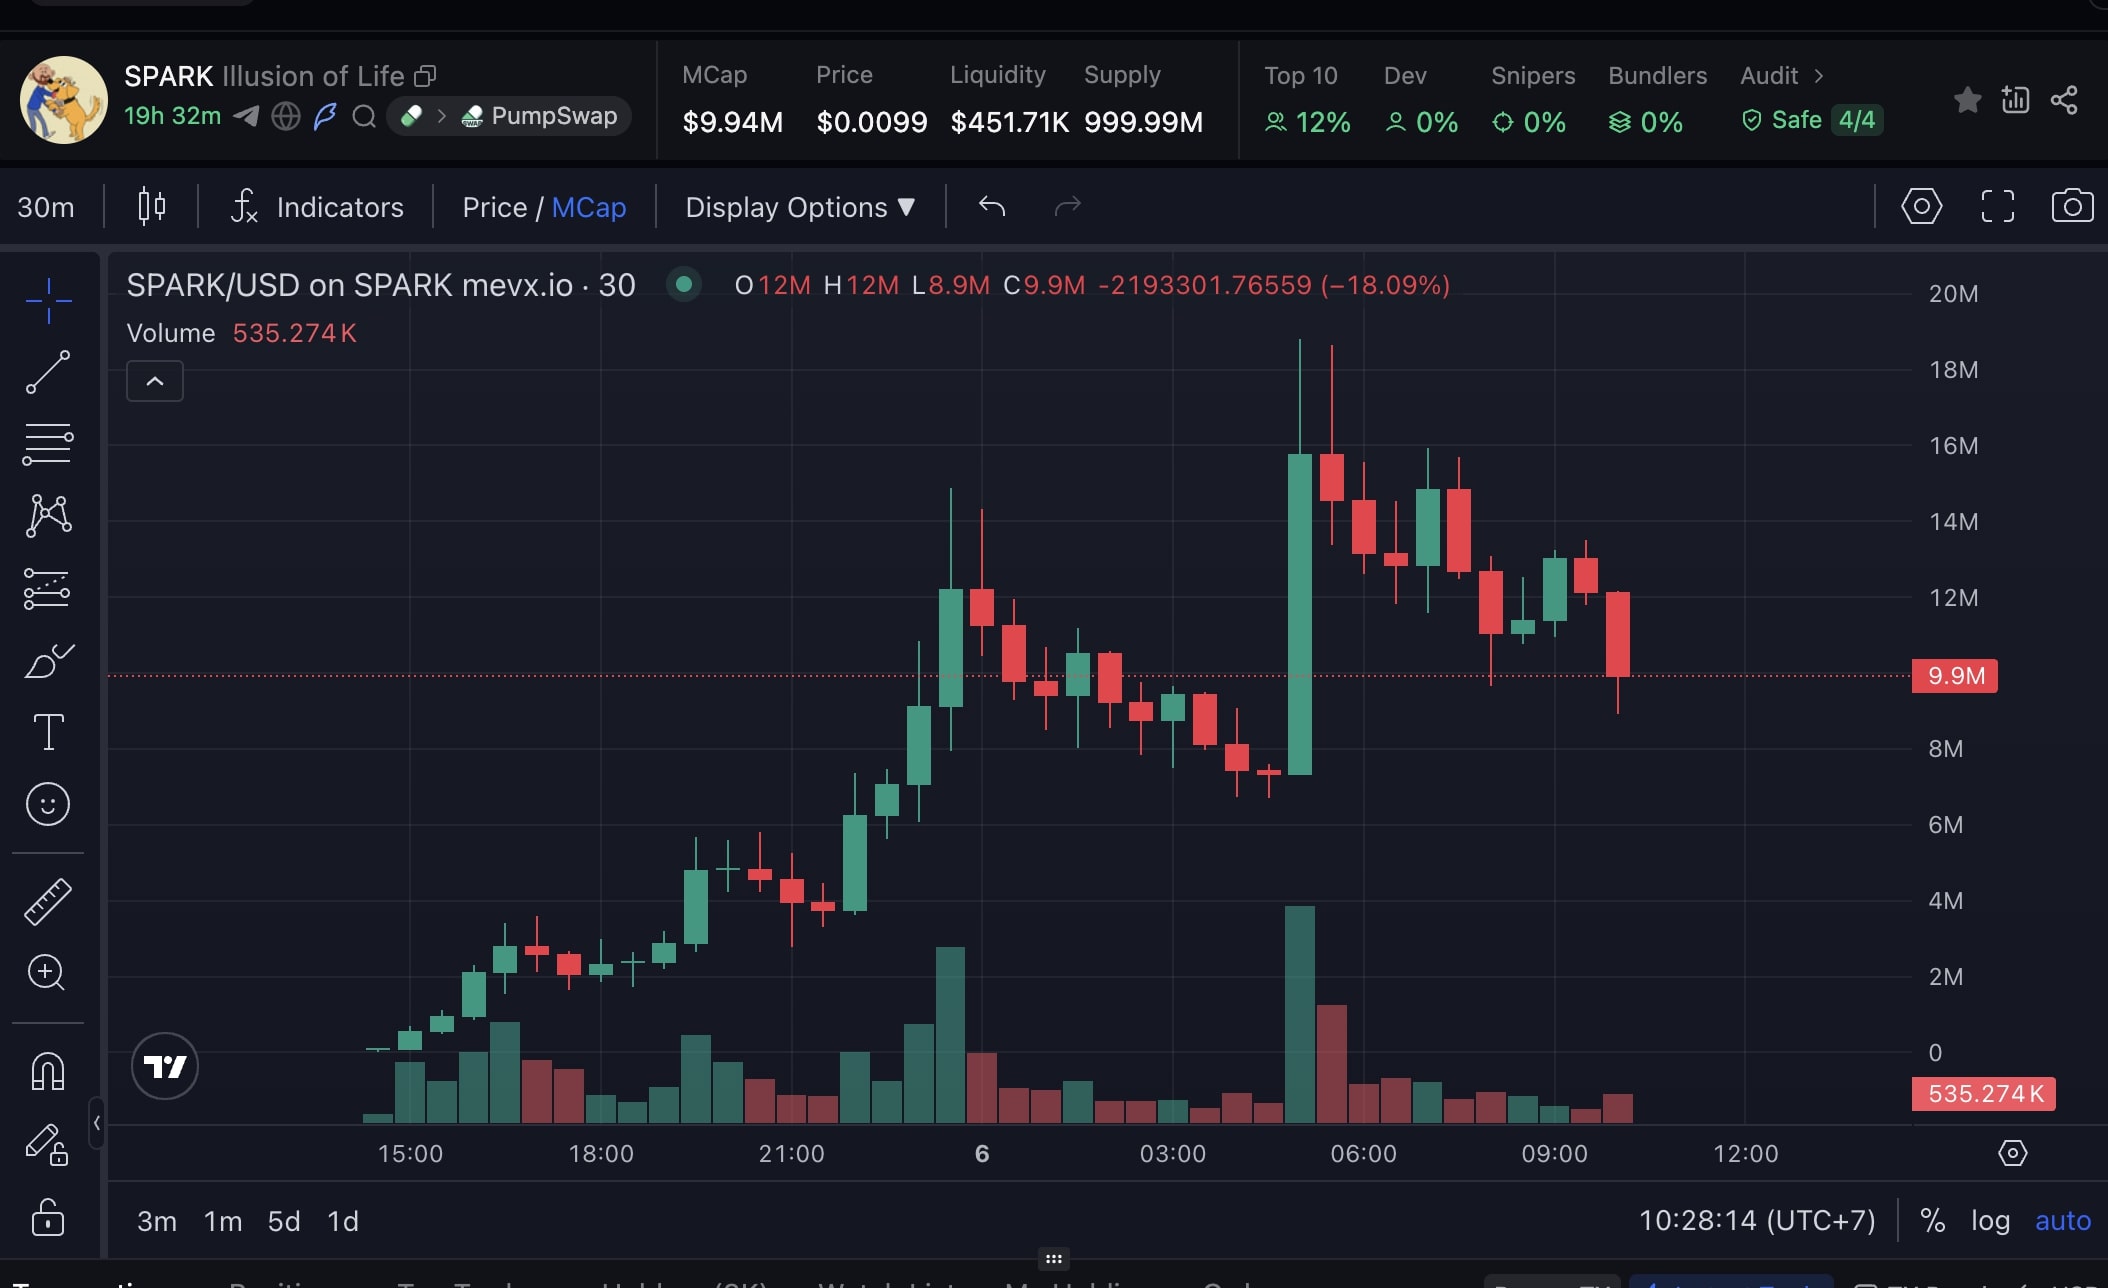The height and width of the screenshot is (1288, 2108).
Task: Open the forecasting and measurement tools
Action: pos(48,589)
